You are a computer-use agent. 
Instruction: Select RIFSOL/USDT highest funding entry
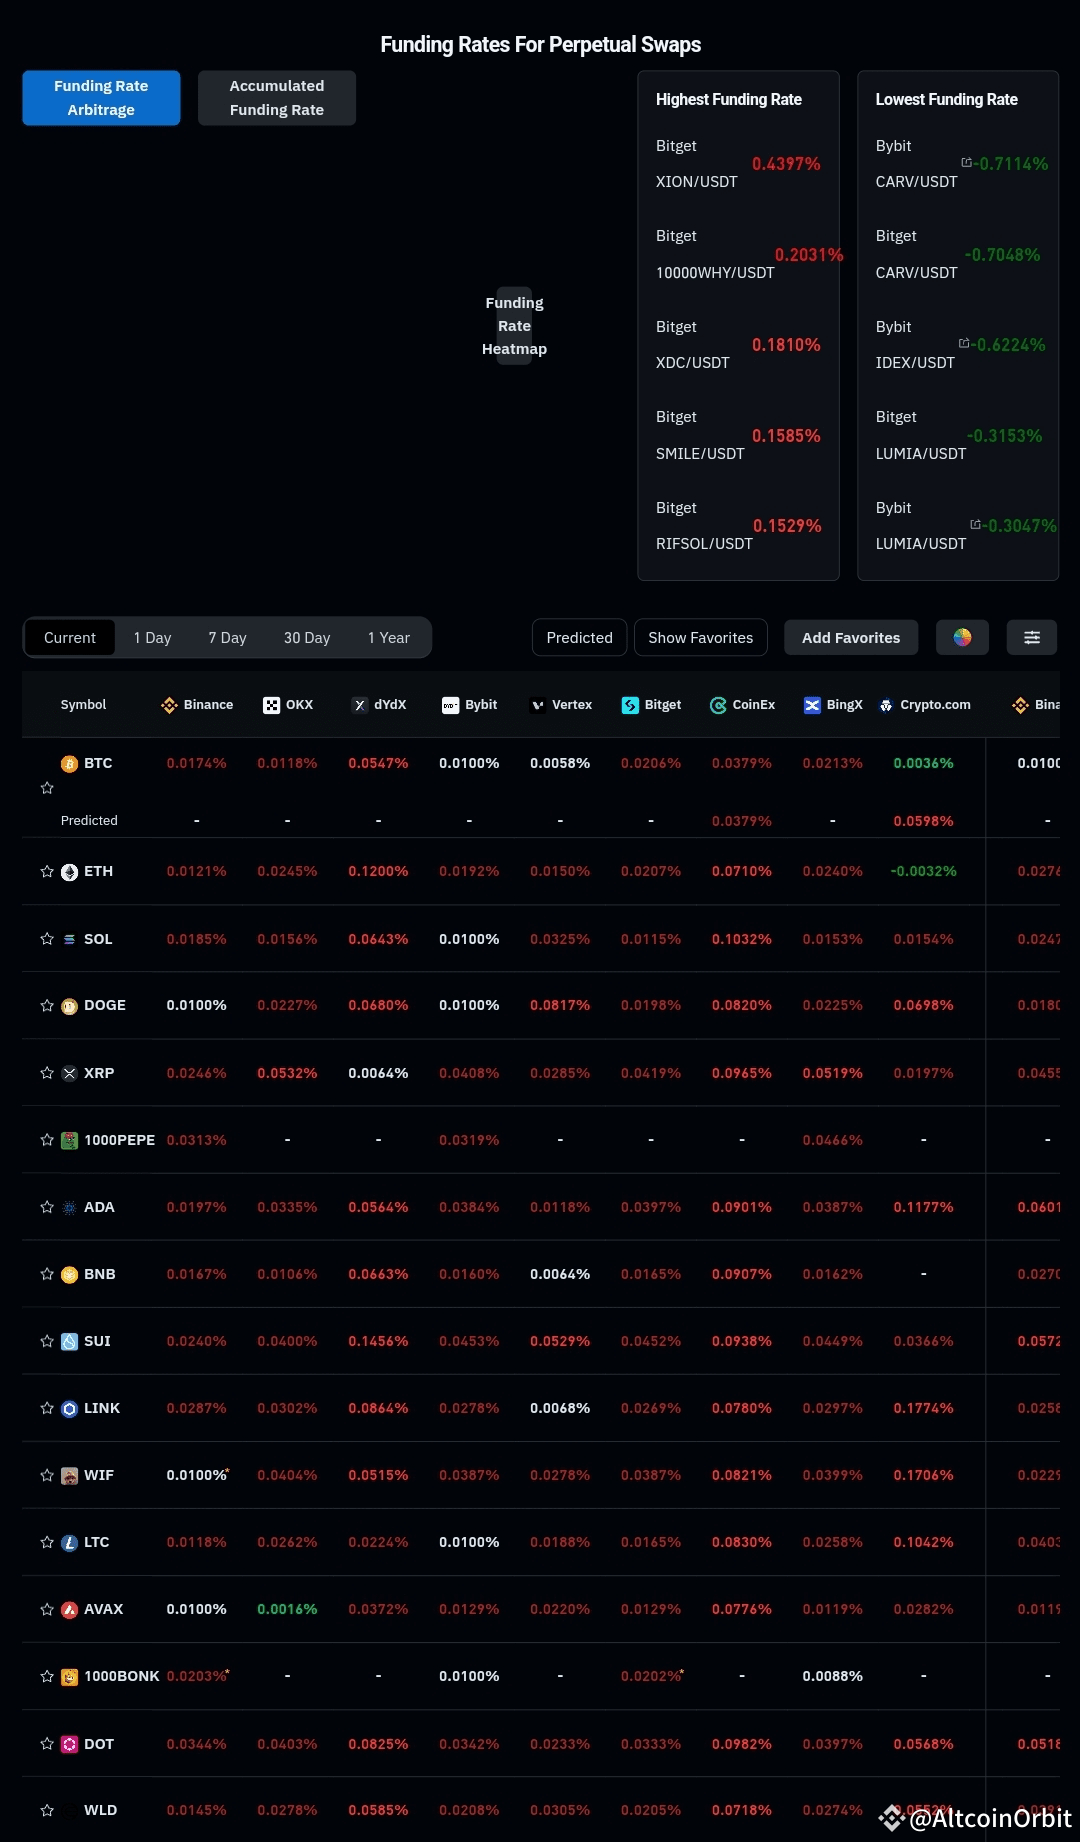(x=704, y=544)
